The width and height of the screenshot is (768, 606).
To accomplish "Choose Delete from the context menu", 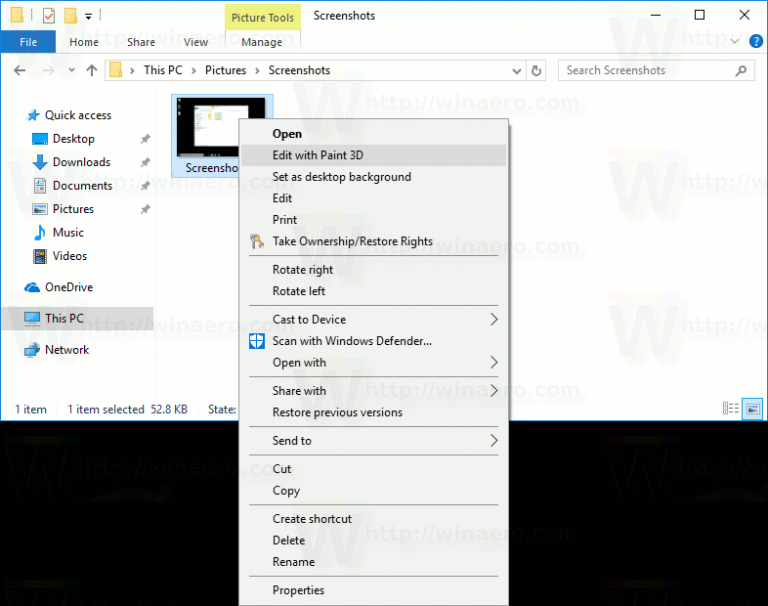I will pos(374,541).
